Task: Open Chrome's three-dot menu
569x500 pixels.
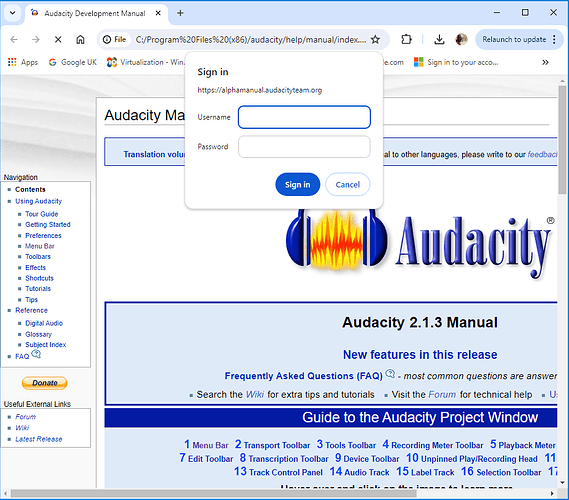Action: pyautogui.click(x=554, y=40)
